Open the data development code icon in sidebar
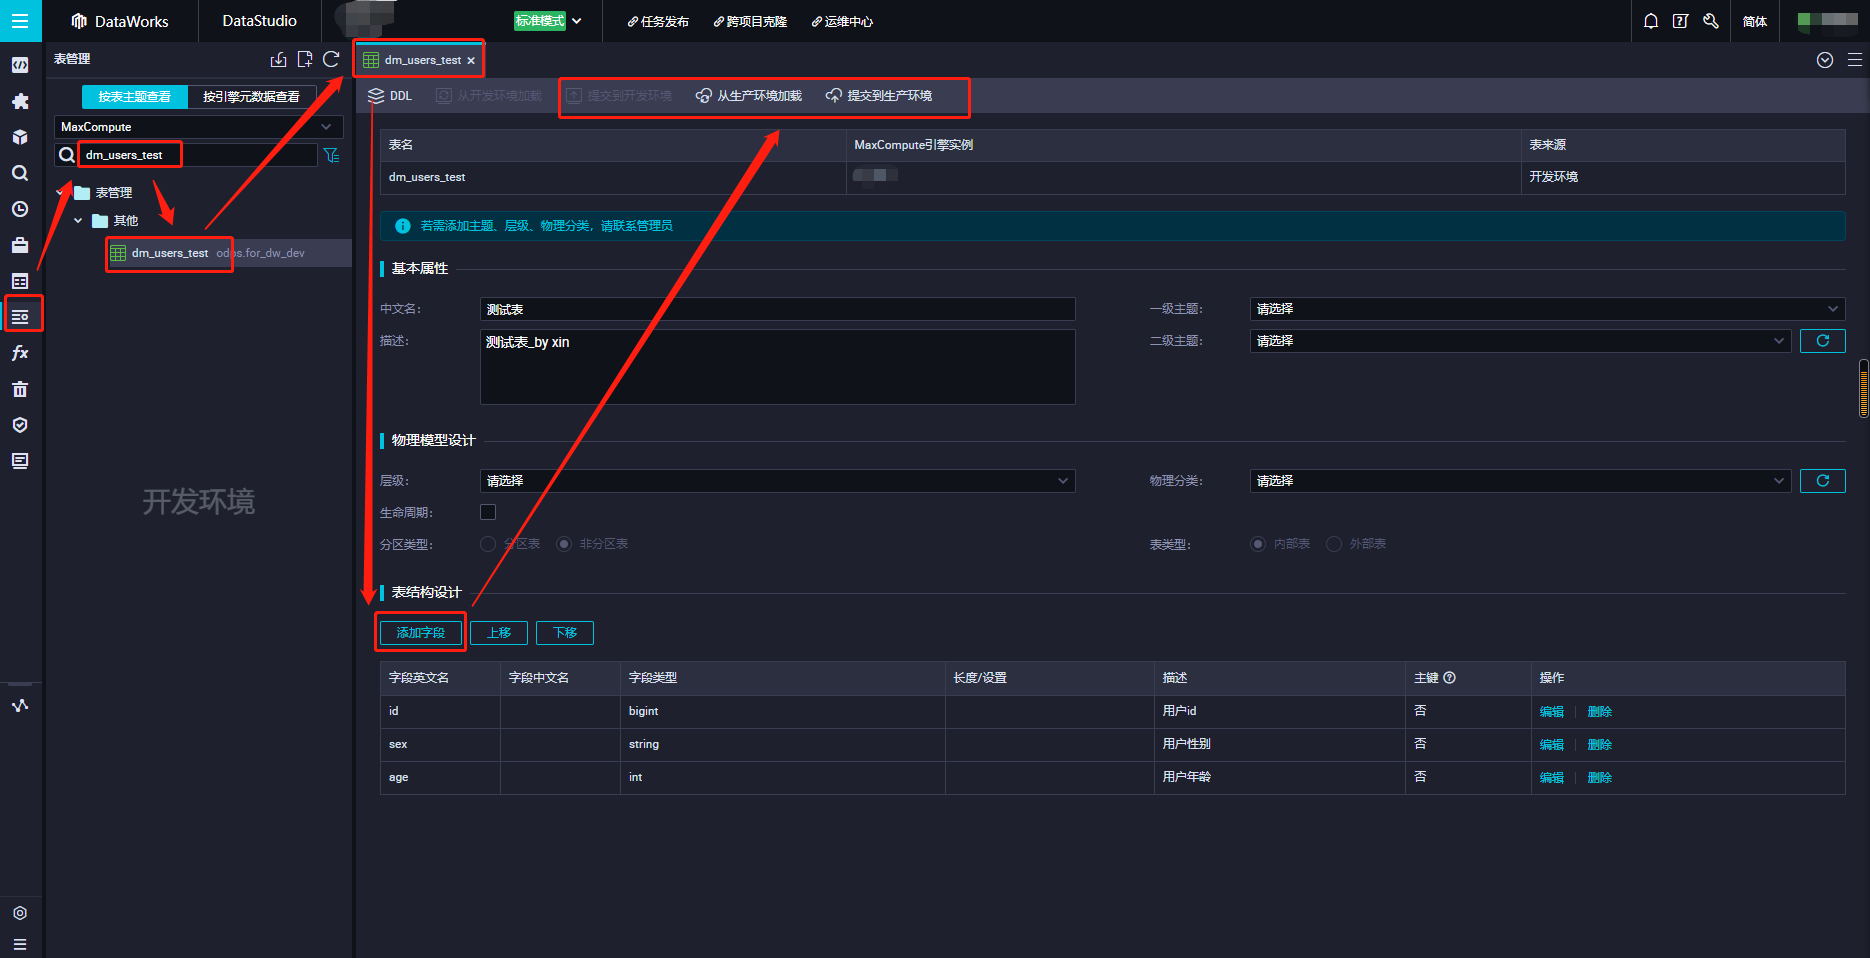The width and height of the screenshot is (1870, 958). [x=20, y=65]
